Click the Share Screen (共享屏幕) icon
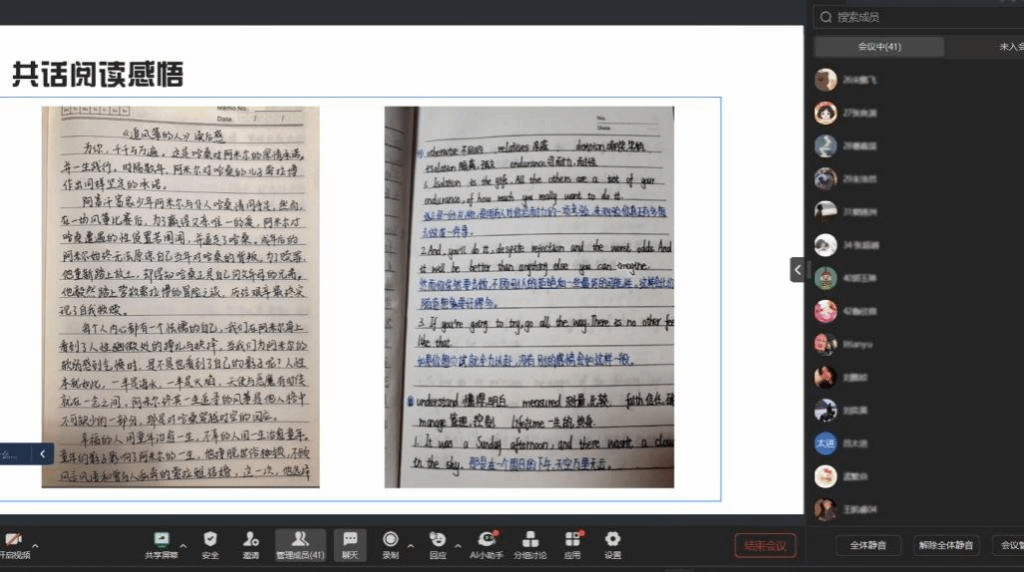Screen dimensions: 1024x572 pos(161,540)
